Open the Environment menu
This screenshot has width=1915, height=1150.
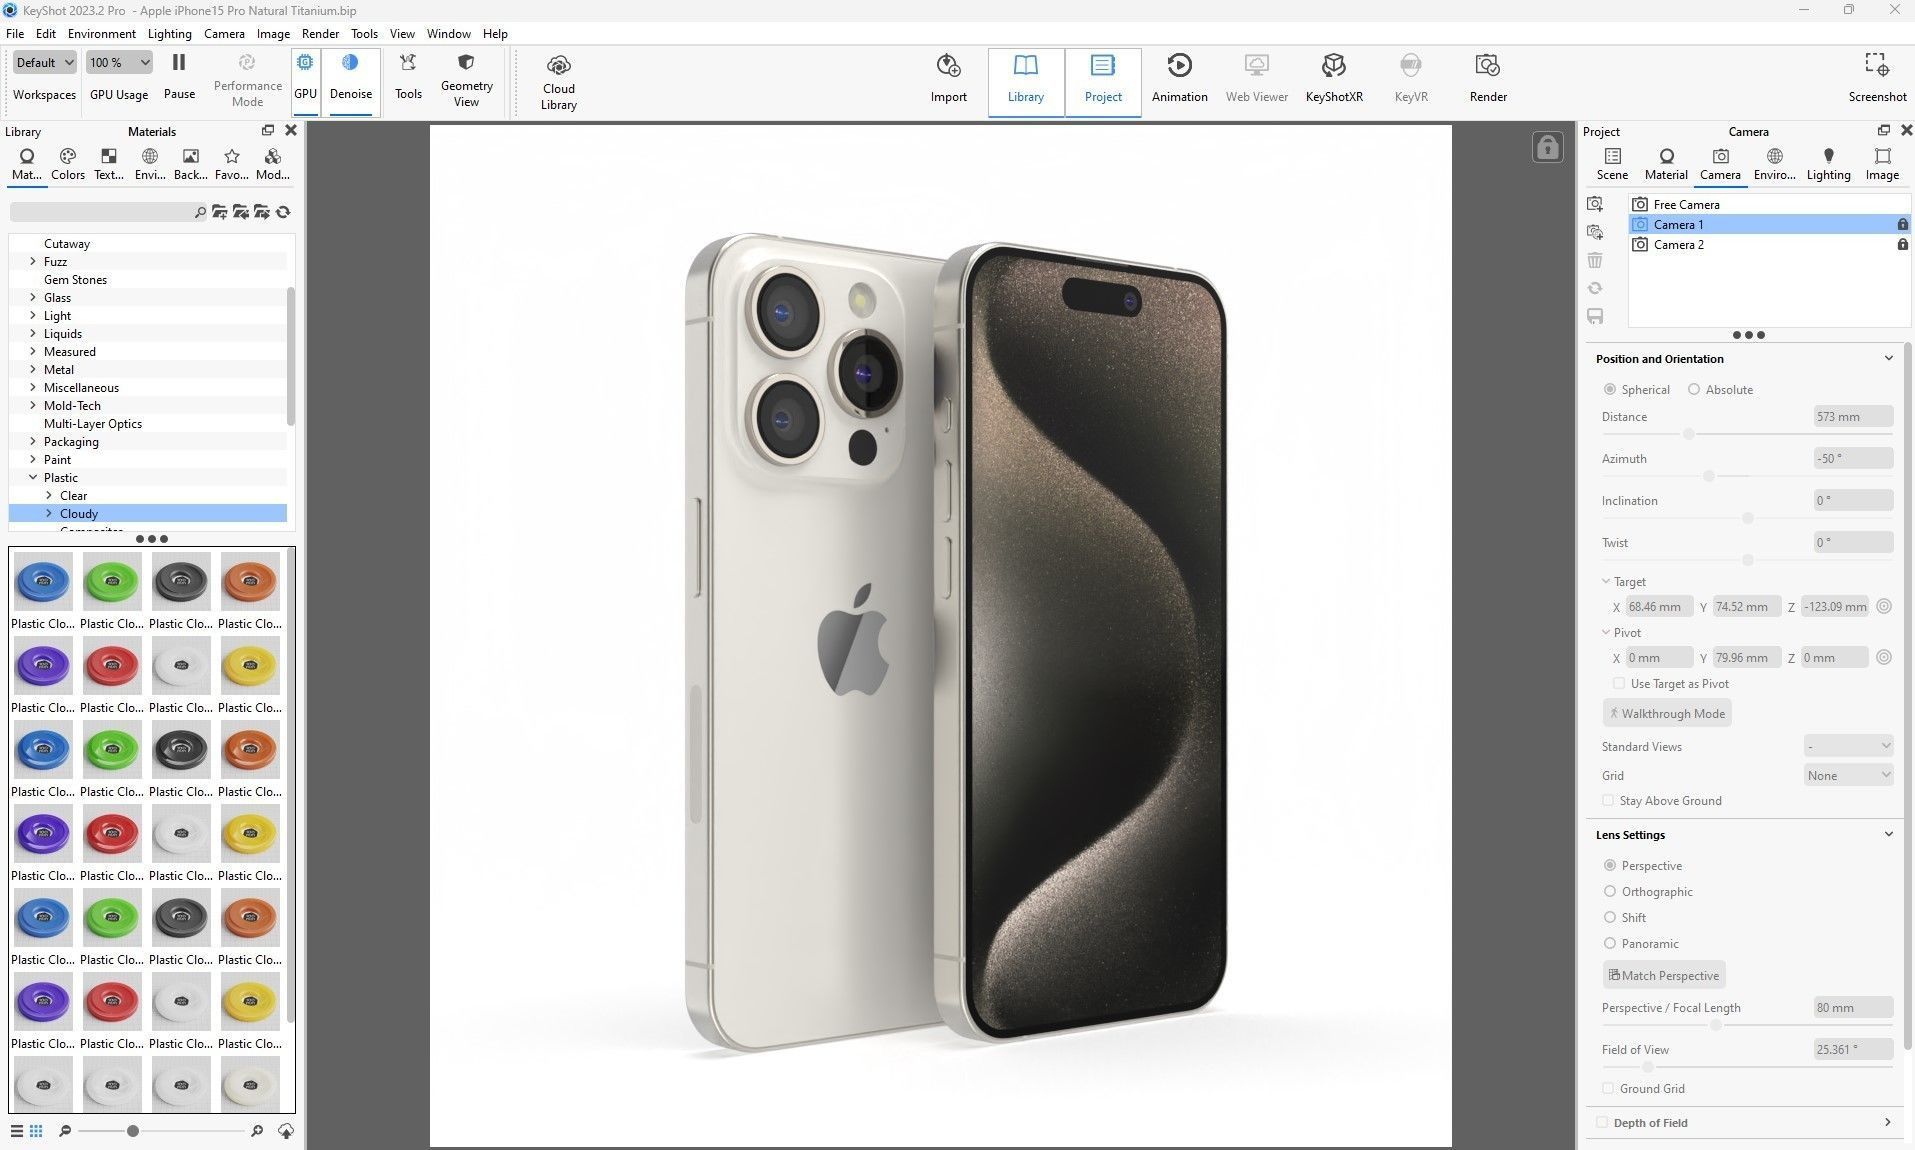point(101,33)
